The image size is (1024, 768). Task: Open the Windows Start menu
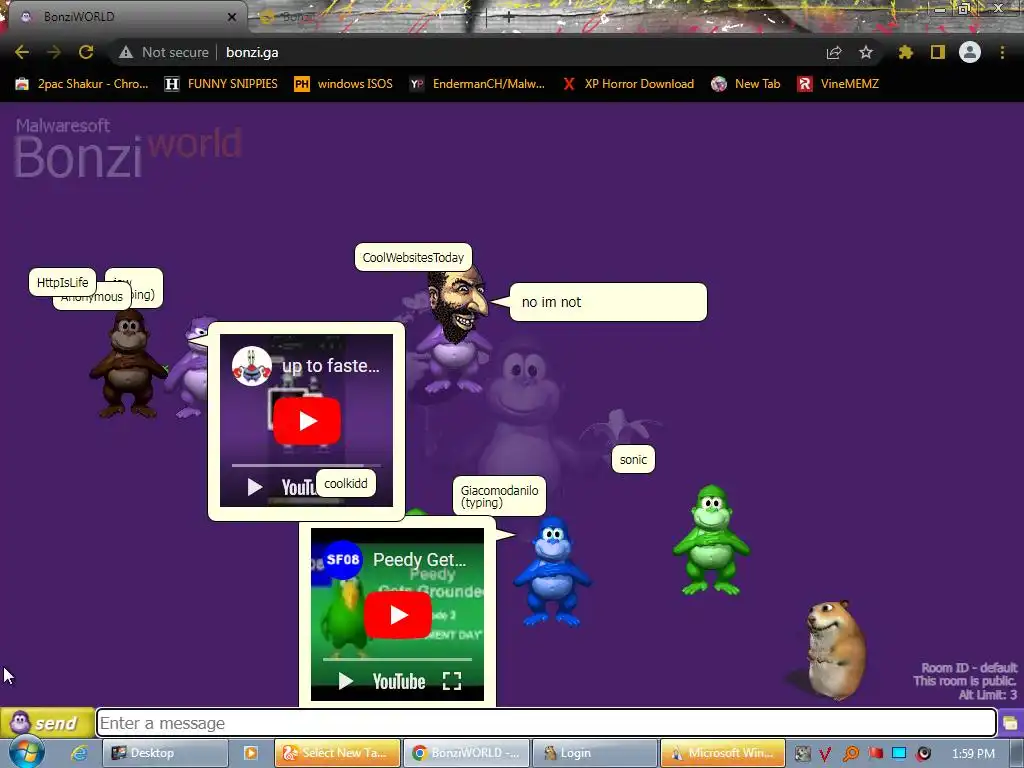(26, 752)
